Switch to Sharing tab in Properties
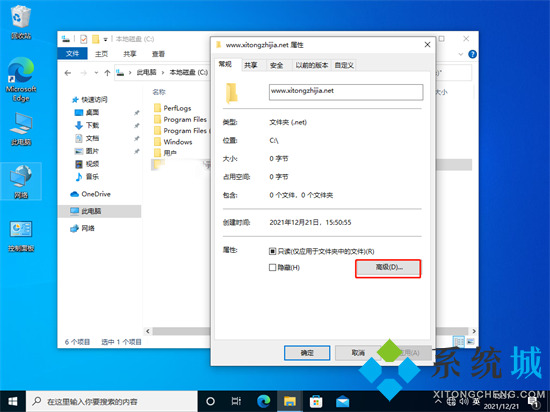 pyautogui.click(x=251, y=65)
